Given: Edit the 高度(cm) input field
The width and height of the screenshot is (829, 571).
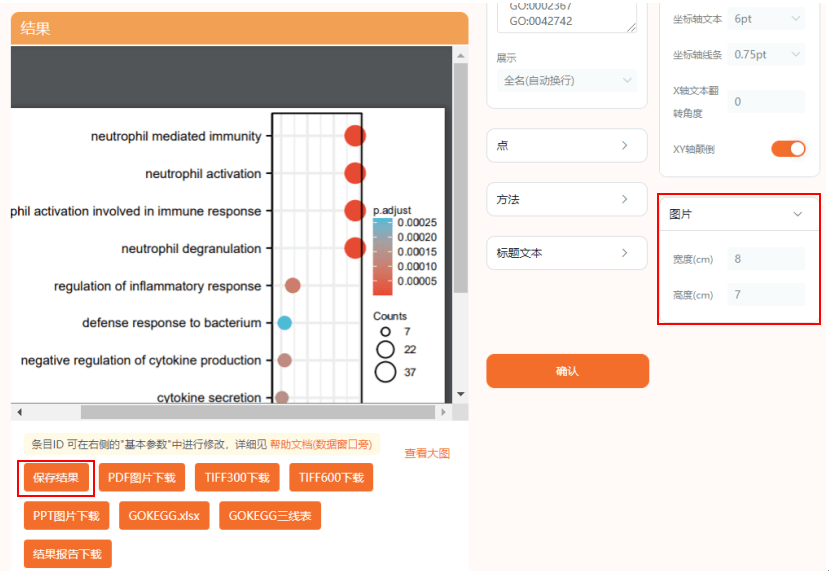Looking at the screenshot, I should point(766,294).
